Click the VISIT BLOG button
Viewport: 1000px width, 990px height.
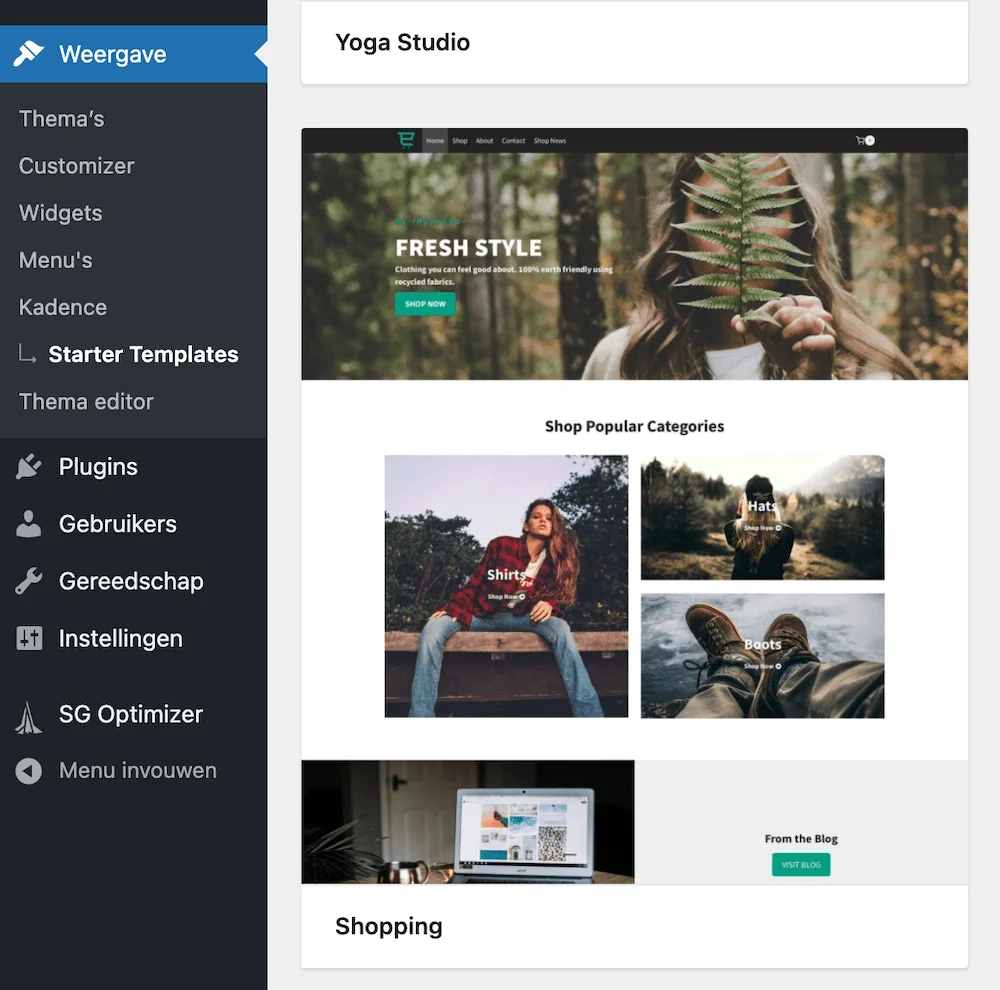pos(800,864)
